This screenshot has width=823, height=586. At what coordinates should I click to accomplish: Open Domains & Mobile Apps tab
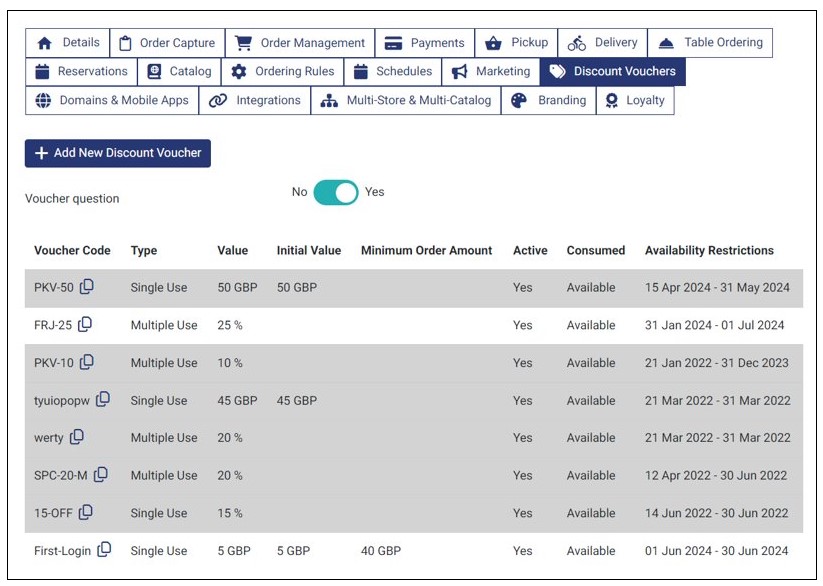pos(112,100)
